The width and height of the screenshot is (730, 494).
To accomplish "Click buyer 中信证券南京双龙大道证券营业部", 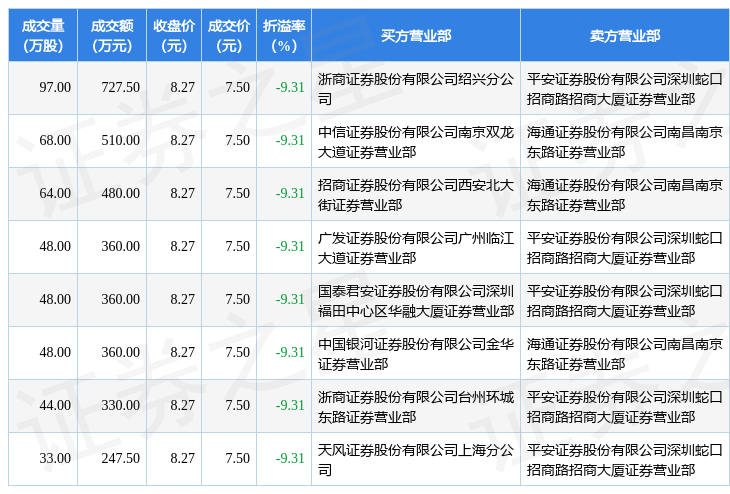I will tap(416, 142).
